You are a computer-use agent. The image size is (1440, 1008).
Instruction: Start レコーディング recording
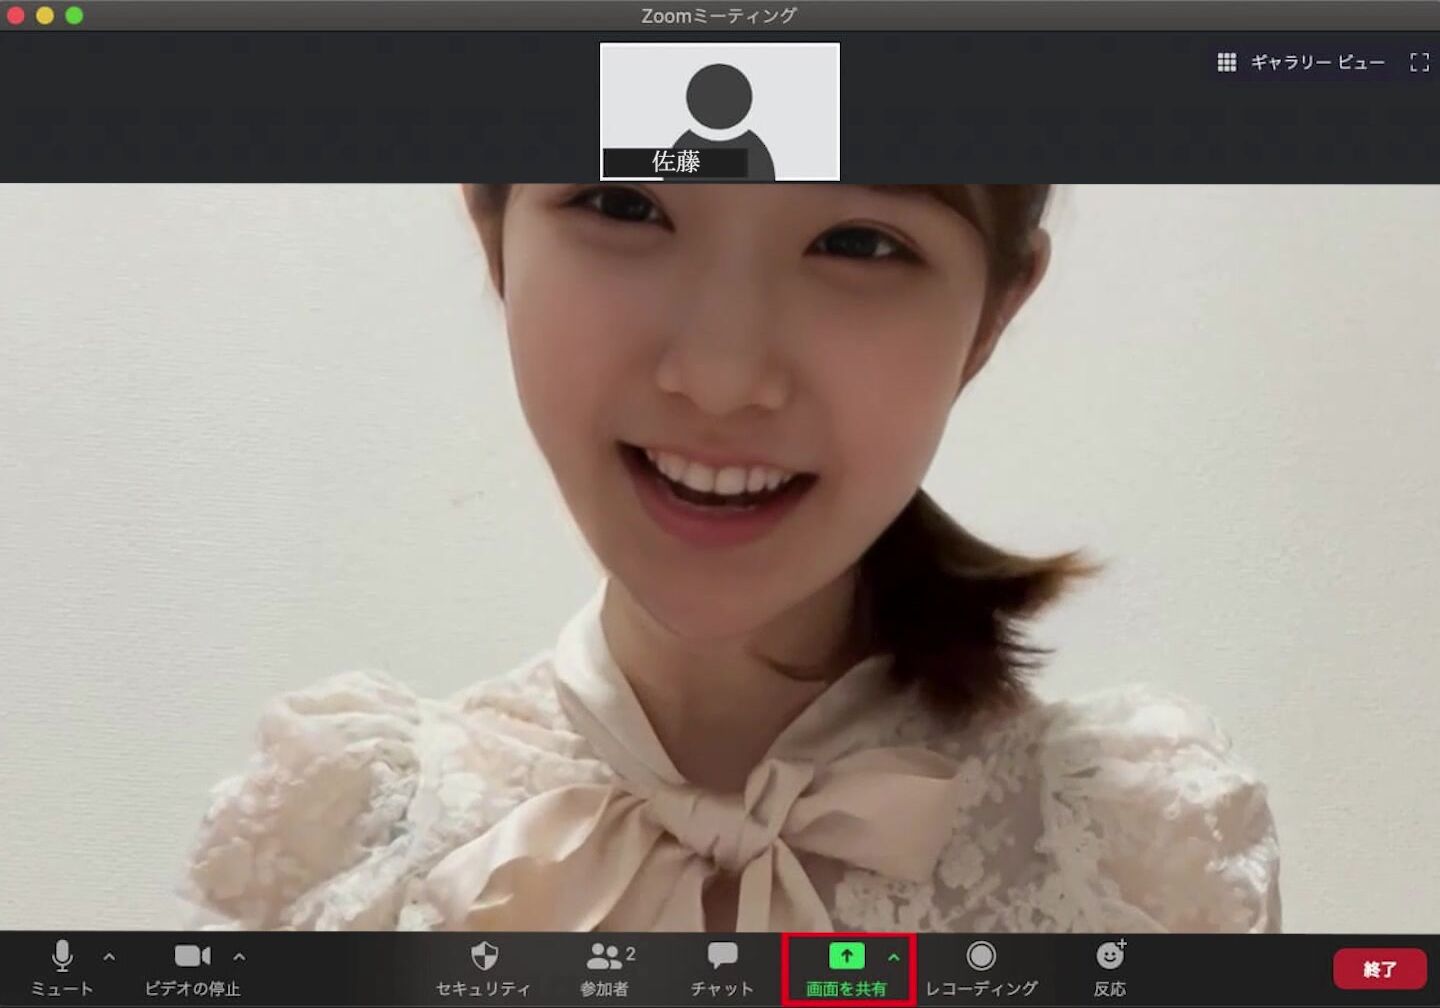pyautogui.click(x=981, y=957)
